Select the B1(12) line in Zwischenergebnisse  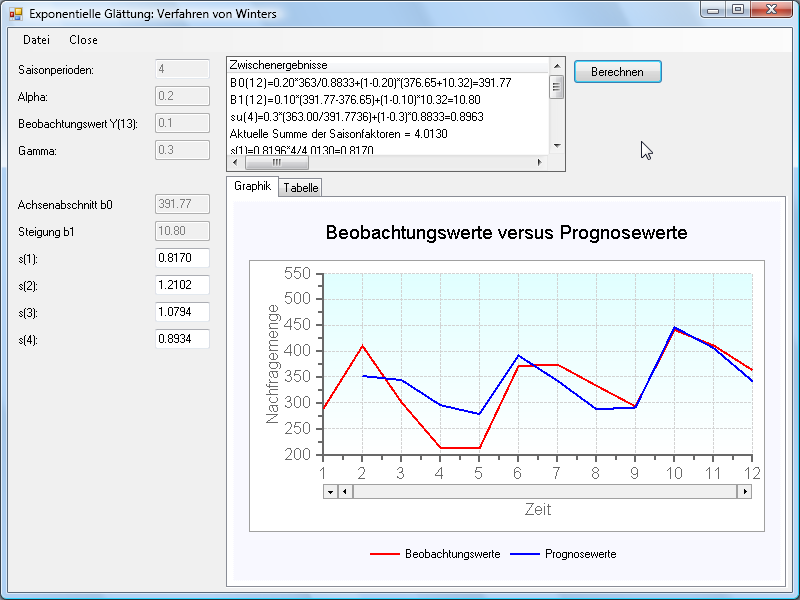click(x=355, y=100)
